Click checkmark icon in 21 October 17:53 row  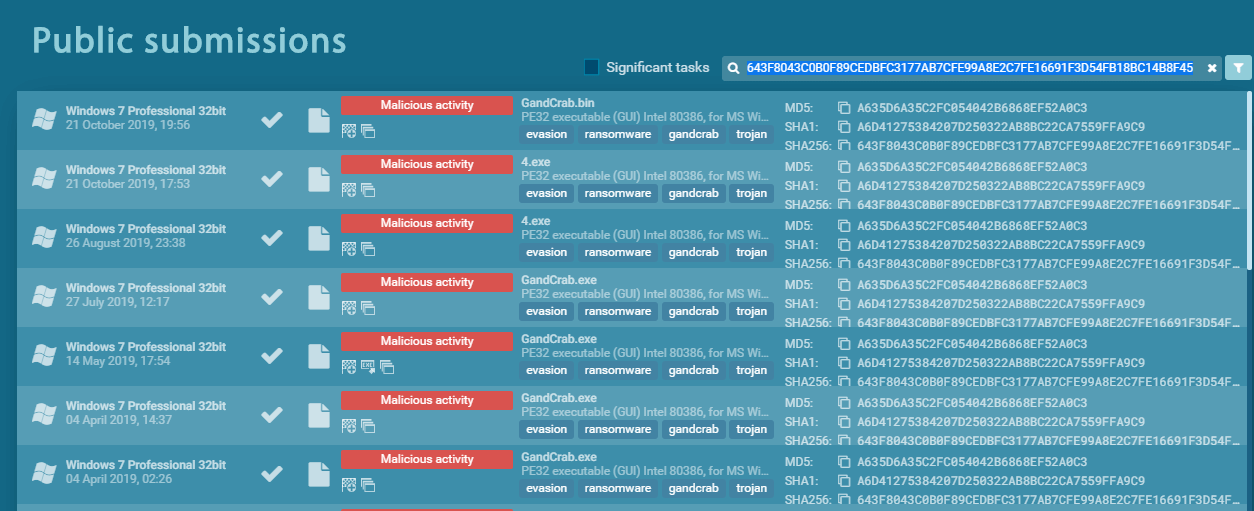[271, 179]
